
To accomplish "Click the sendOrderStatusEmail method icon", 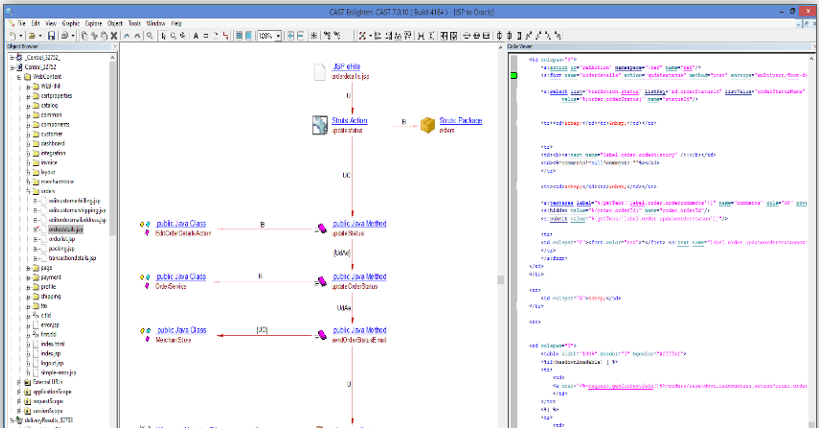I will 322,335.
